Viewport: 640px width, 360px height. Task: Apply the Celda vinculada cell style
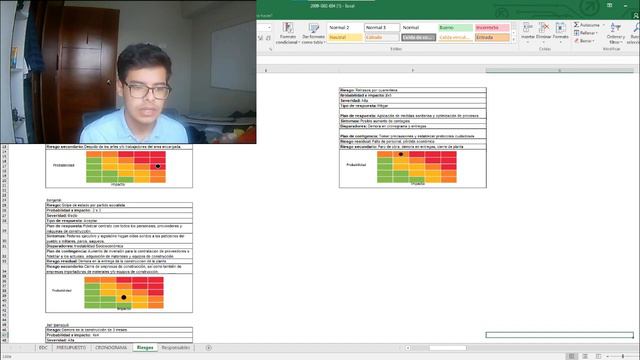point(456,37)
